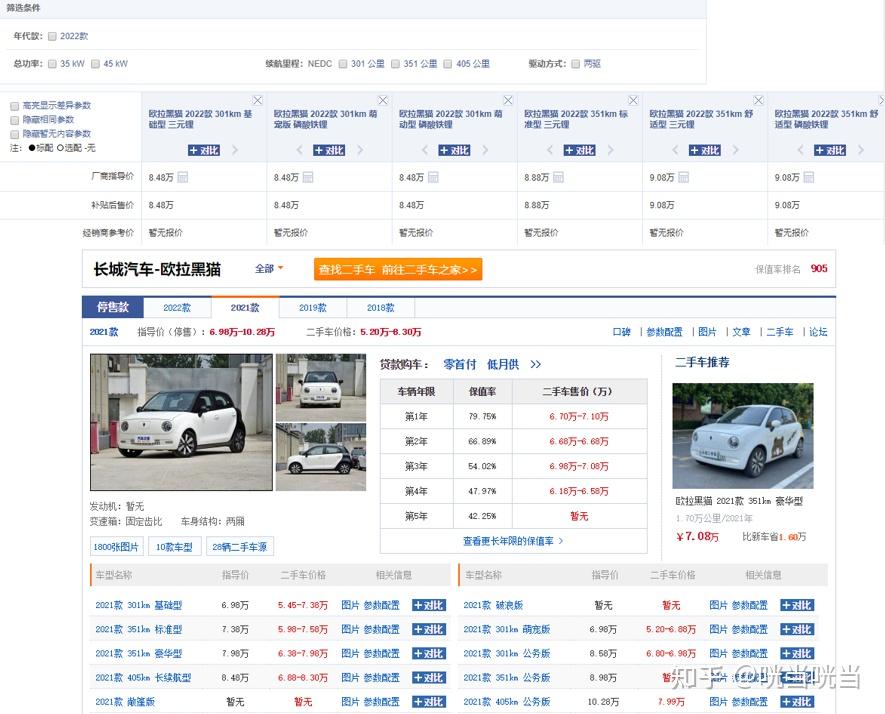
Task: Move 301km 萌宠版 column left with arrow
Action: (x=300, y=150)
